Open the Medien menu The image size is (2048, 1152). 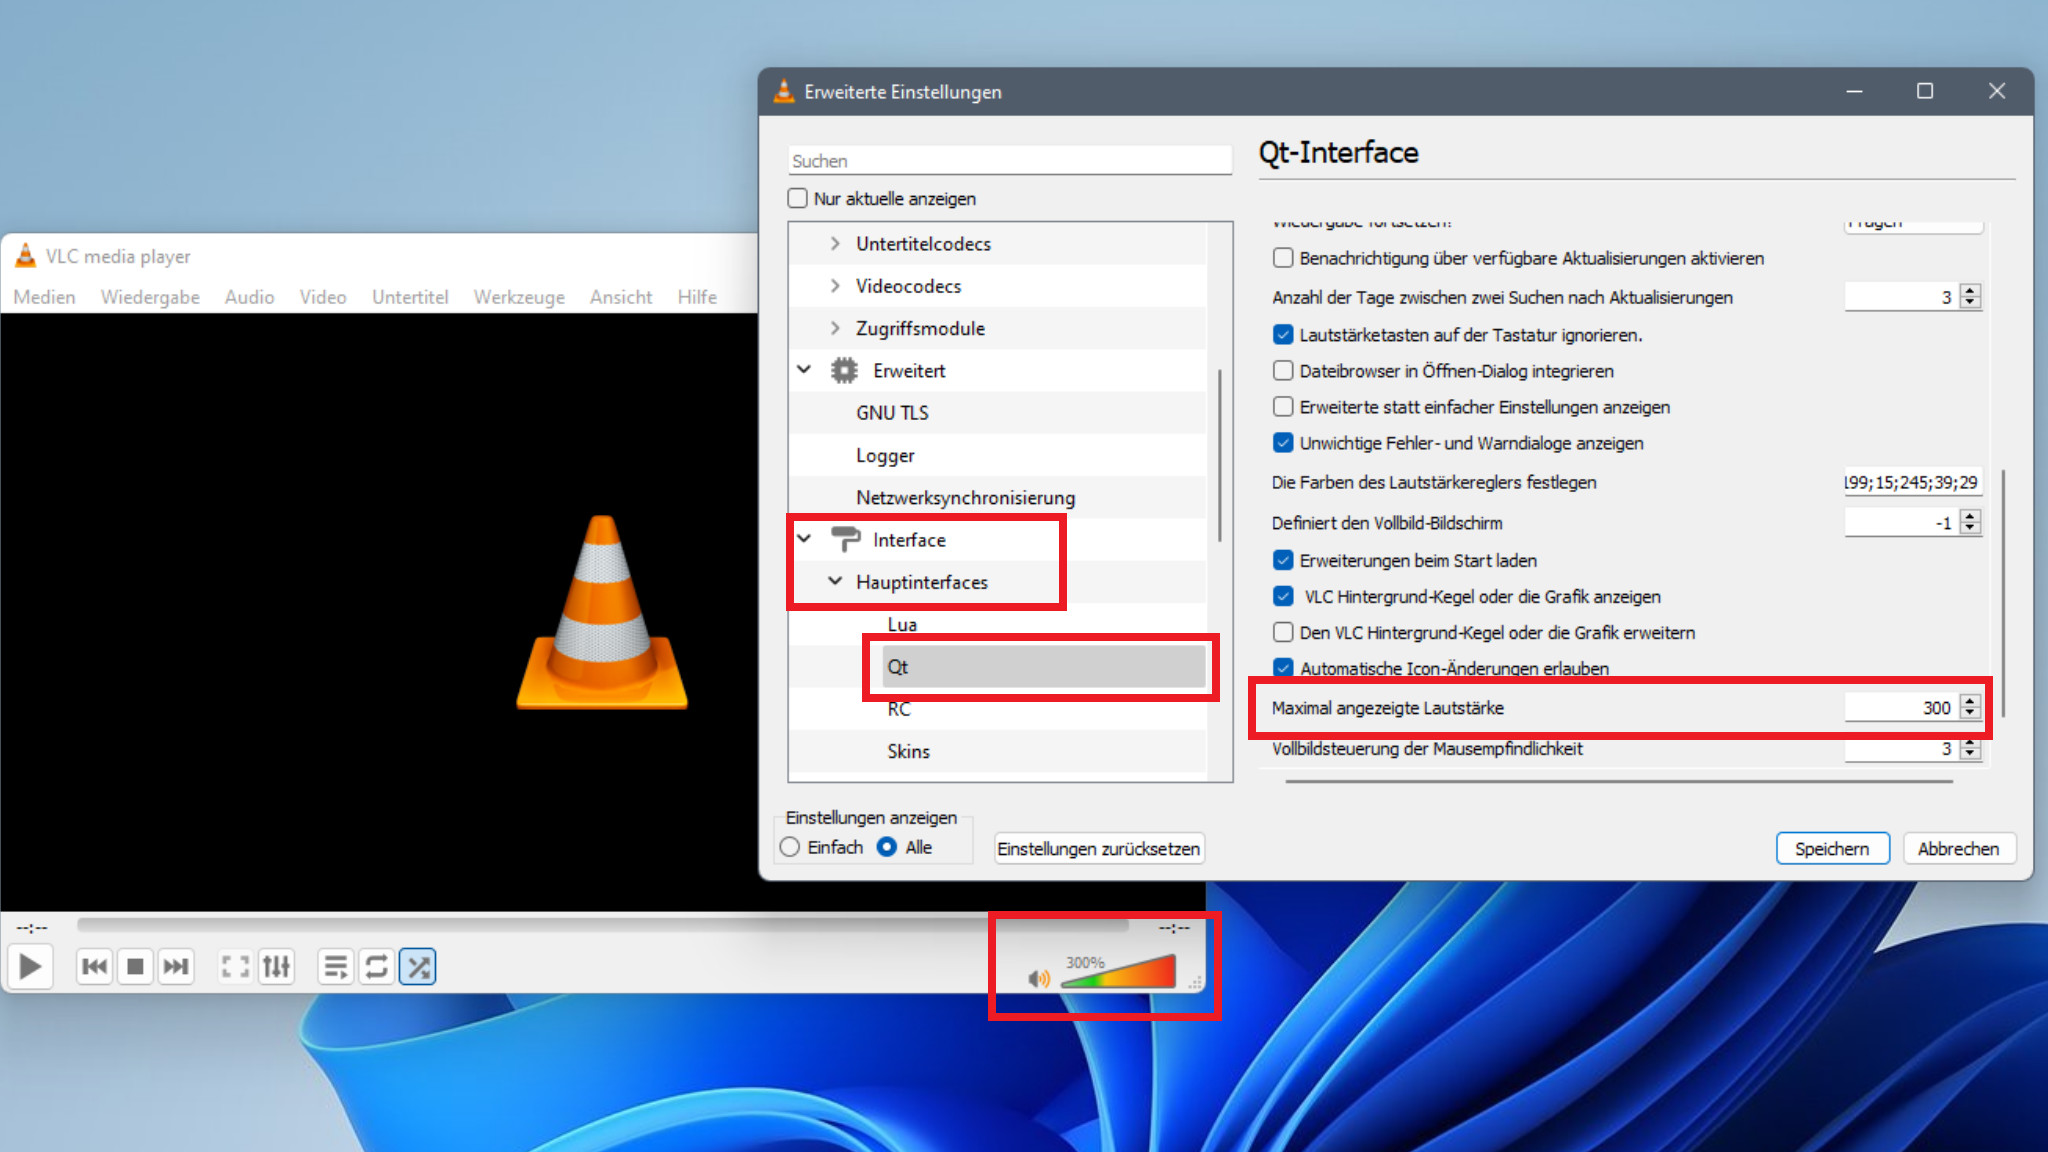(44, 297)
